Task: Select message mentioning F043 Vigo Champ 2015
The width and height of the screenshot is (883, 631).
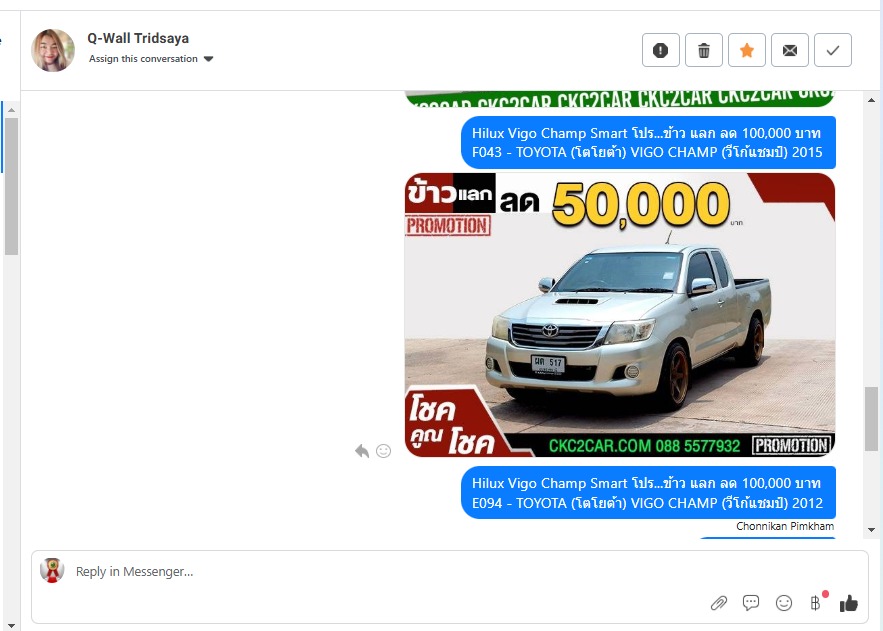Action: pos(648,142)
